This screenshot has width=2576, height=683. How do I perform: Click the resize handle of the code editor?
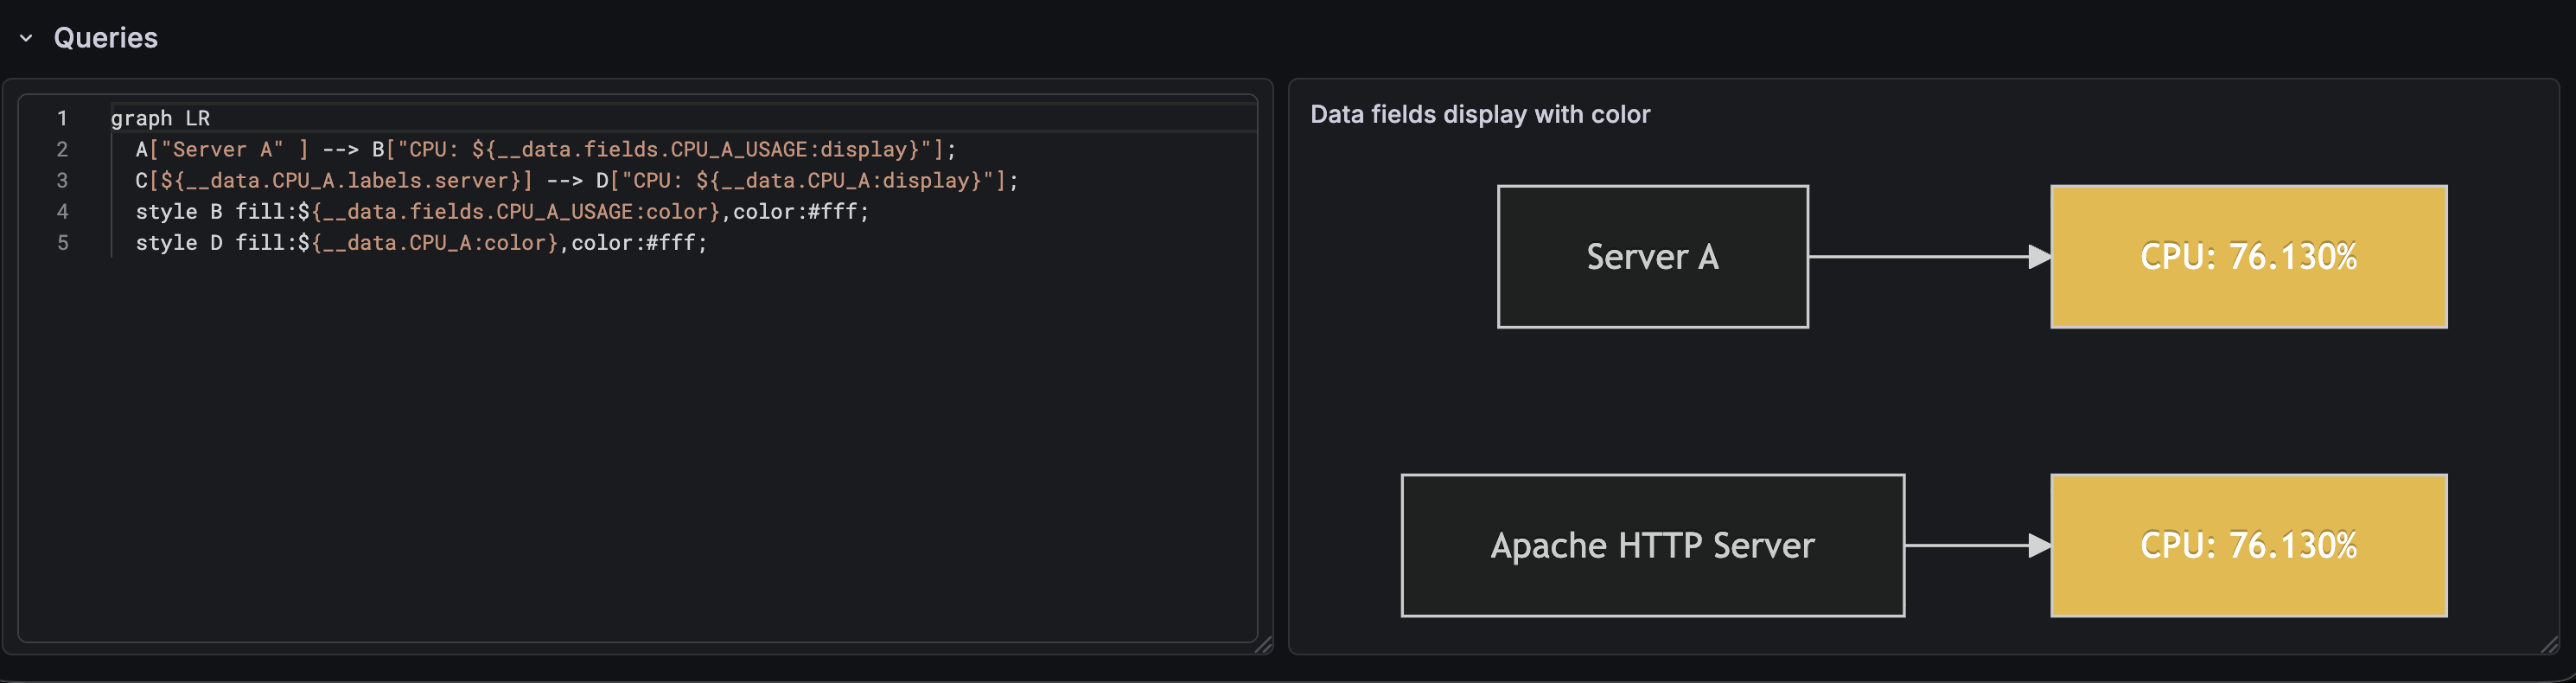(1262, 645)
